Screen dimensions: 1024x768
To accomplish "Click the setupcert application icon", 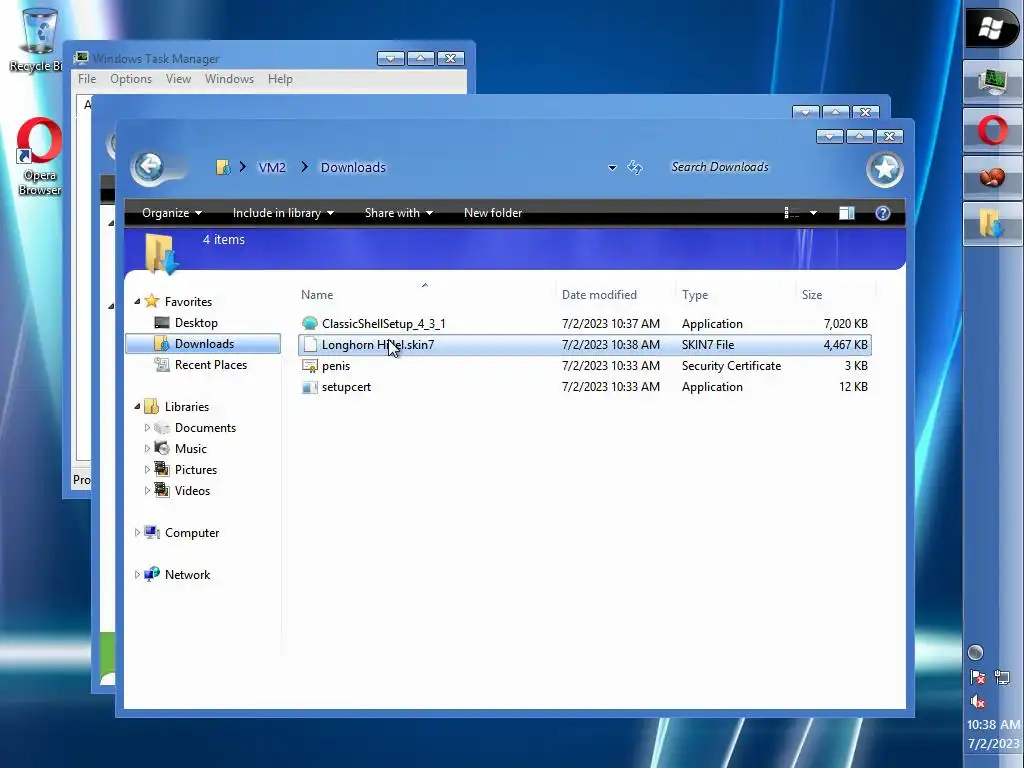I will [x=310, y=387].
